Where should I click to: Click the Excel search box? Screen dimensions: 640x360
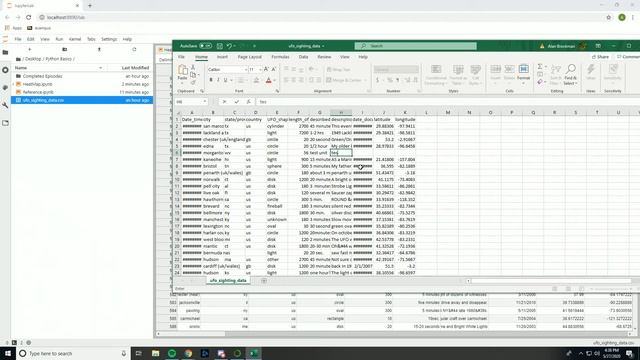pyautogui.click(x=416, y=46)
